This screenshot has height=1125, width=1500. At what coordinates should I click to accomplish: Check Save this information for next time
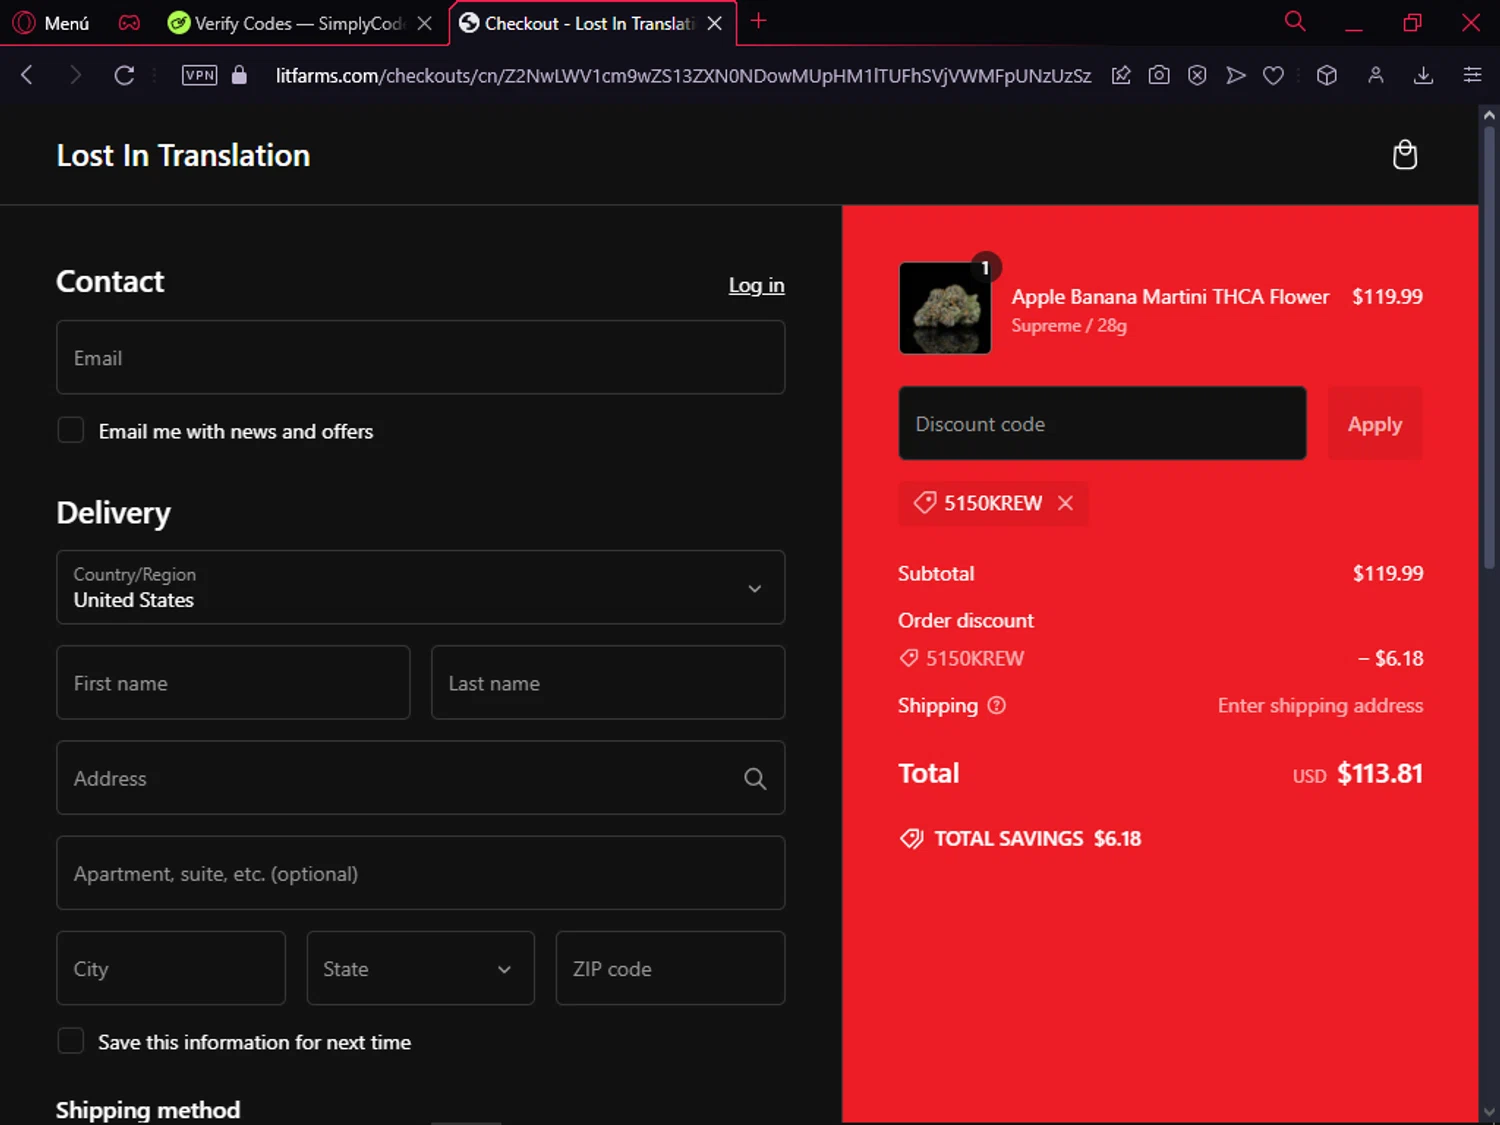(70, 1041)
